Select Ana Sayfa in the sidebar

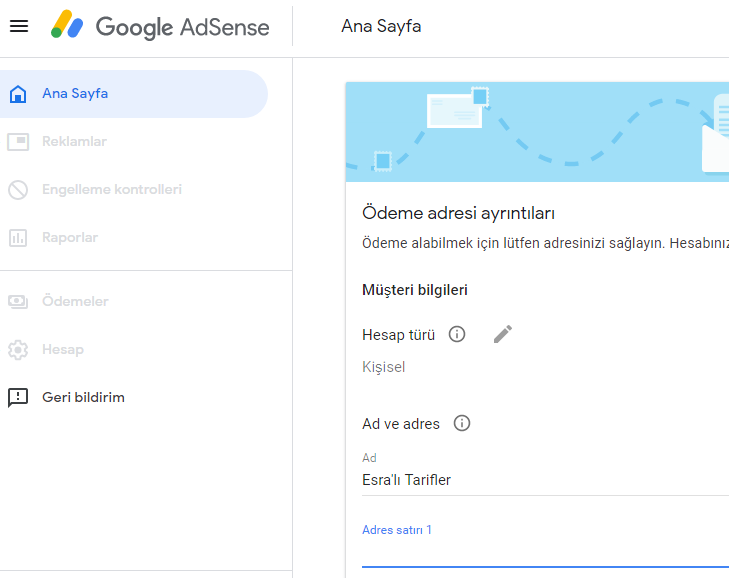click(134, 94)
